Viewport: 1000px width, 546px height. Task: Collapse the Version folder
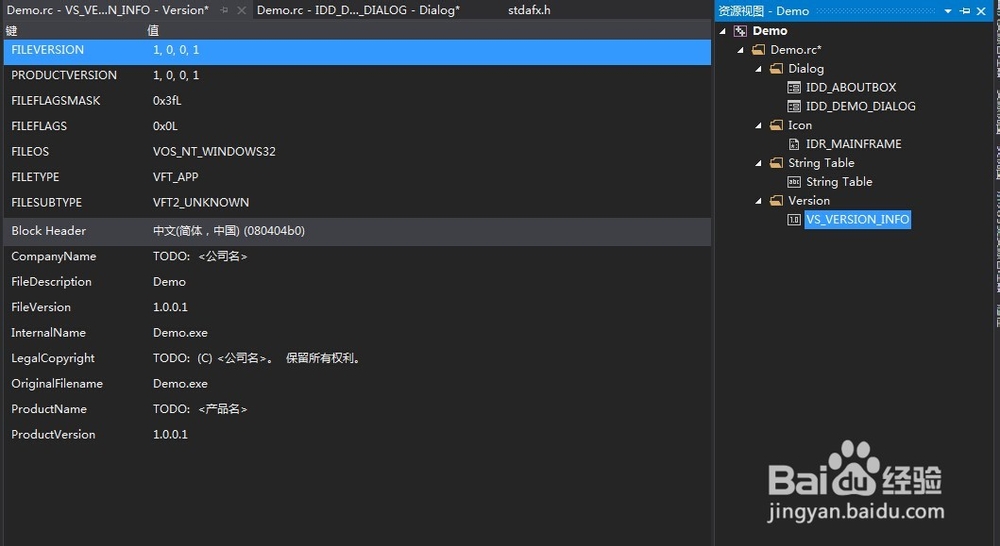tap(758, 201)
